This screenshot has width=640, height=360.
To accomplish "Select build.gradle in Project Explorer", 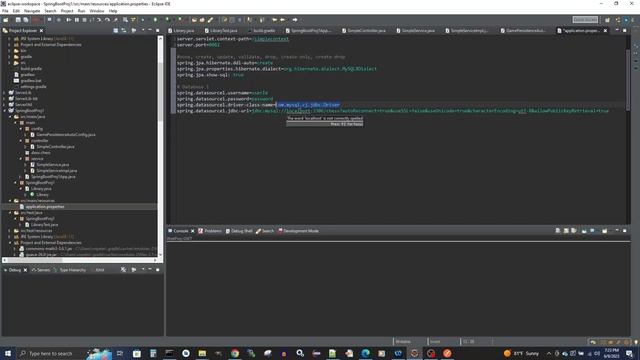I will (31, 69).
